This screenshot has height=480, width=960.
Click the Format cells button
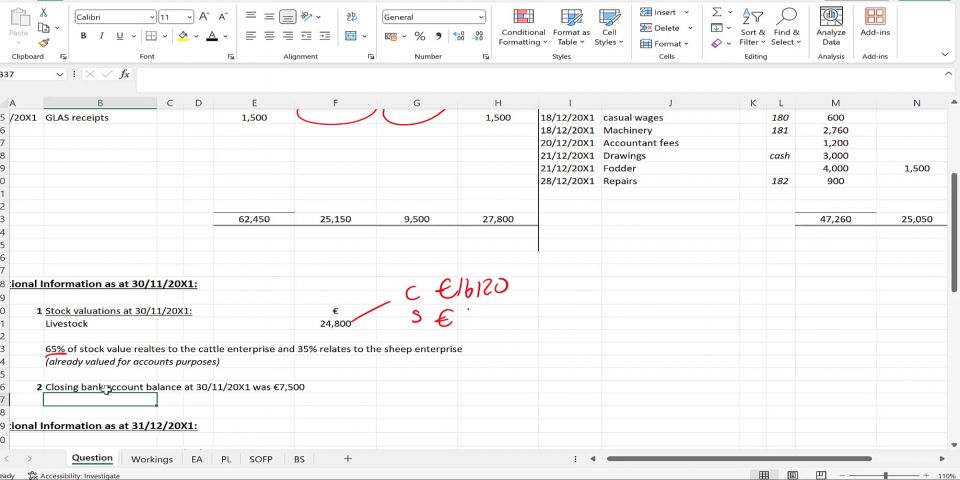(665, 43)
